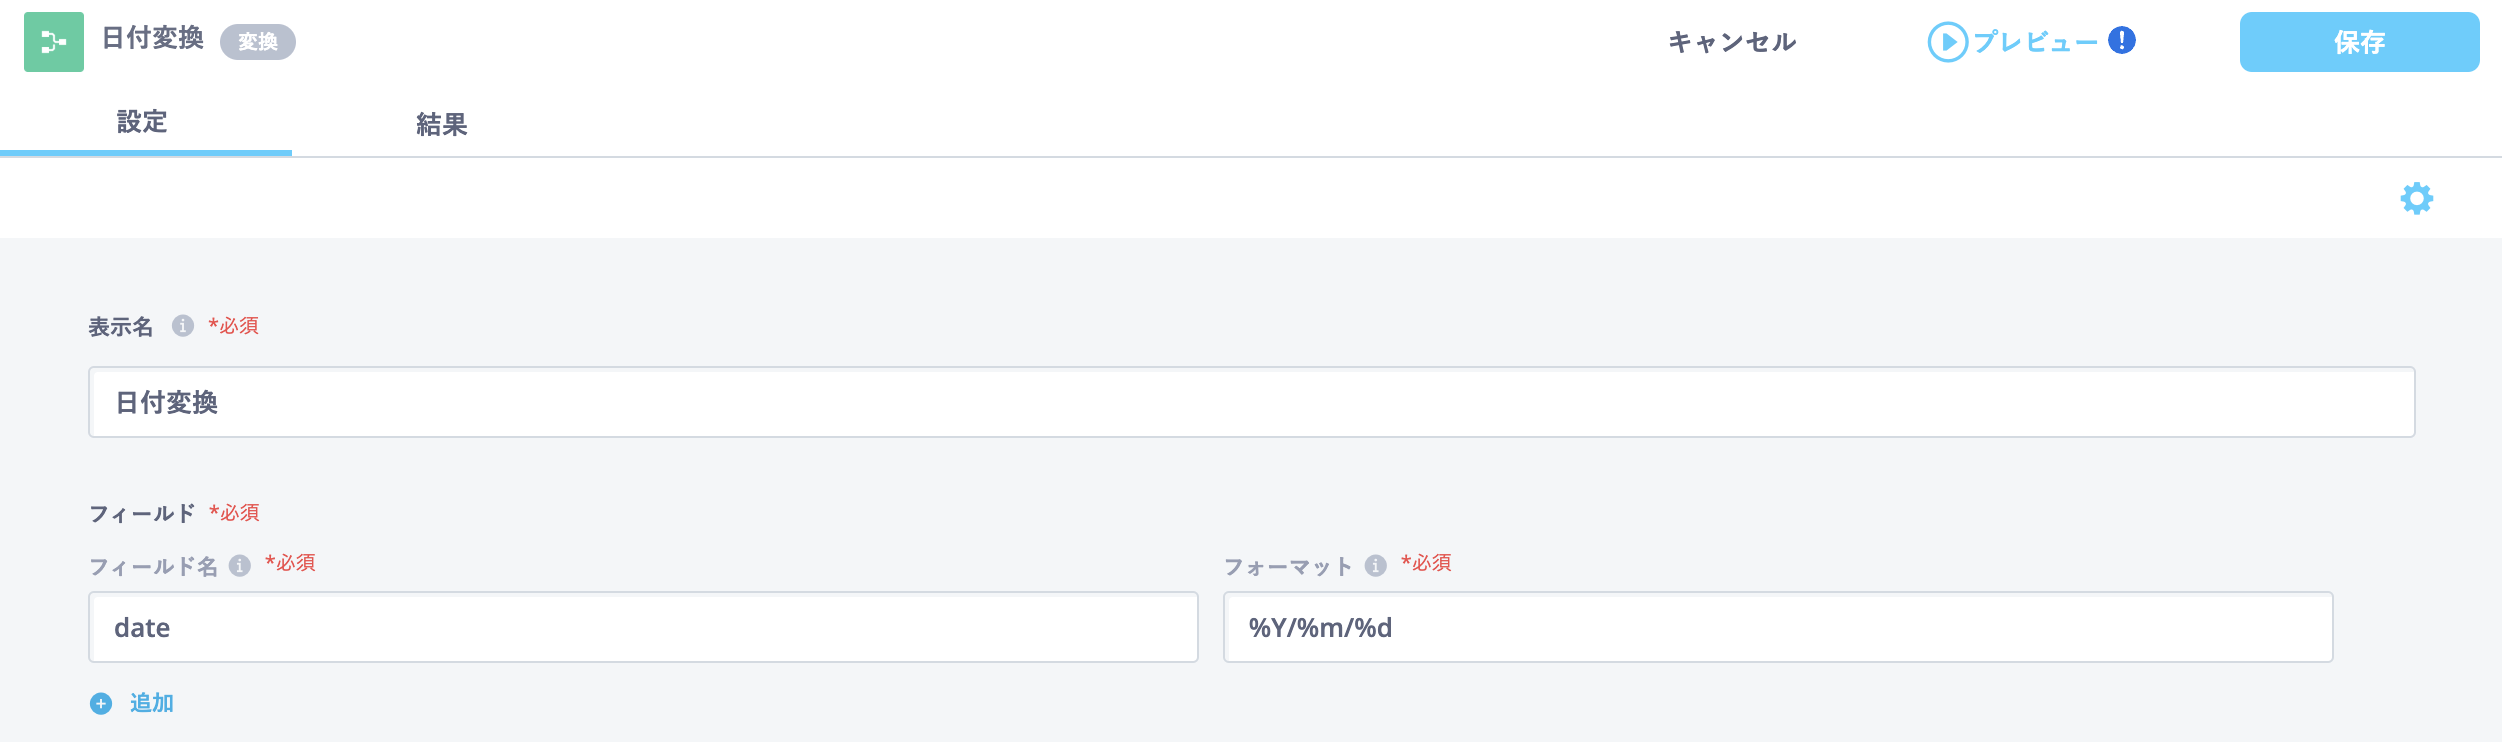Image resolution: width=2502 pixels, height=742 pixels.
Task: Switch to the 結果 tab
Action: click(x=441, y=124)
